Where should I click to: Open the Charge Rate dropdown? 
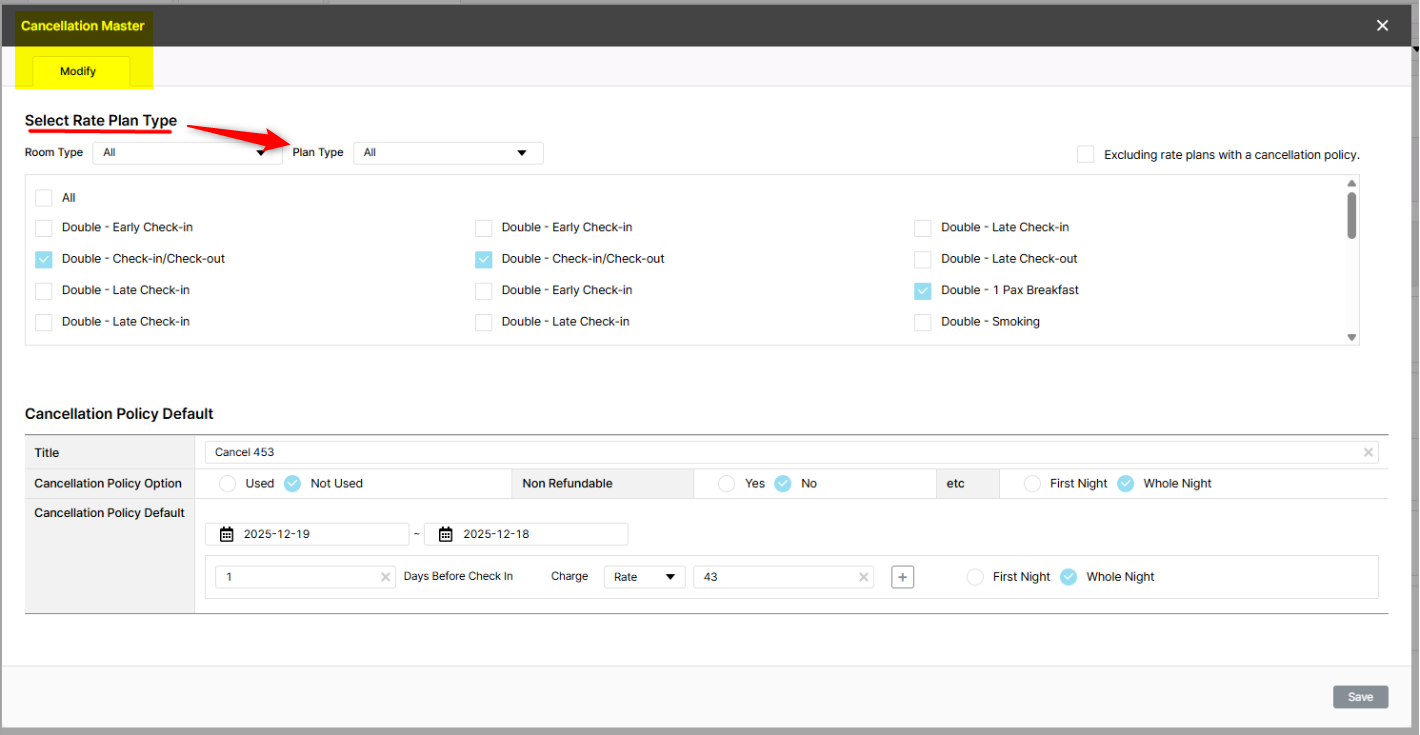tap(644, 577)
